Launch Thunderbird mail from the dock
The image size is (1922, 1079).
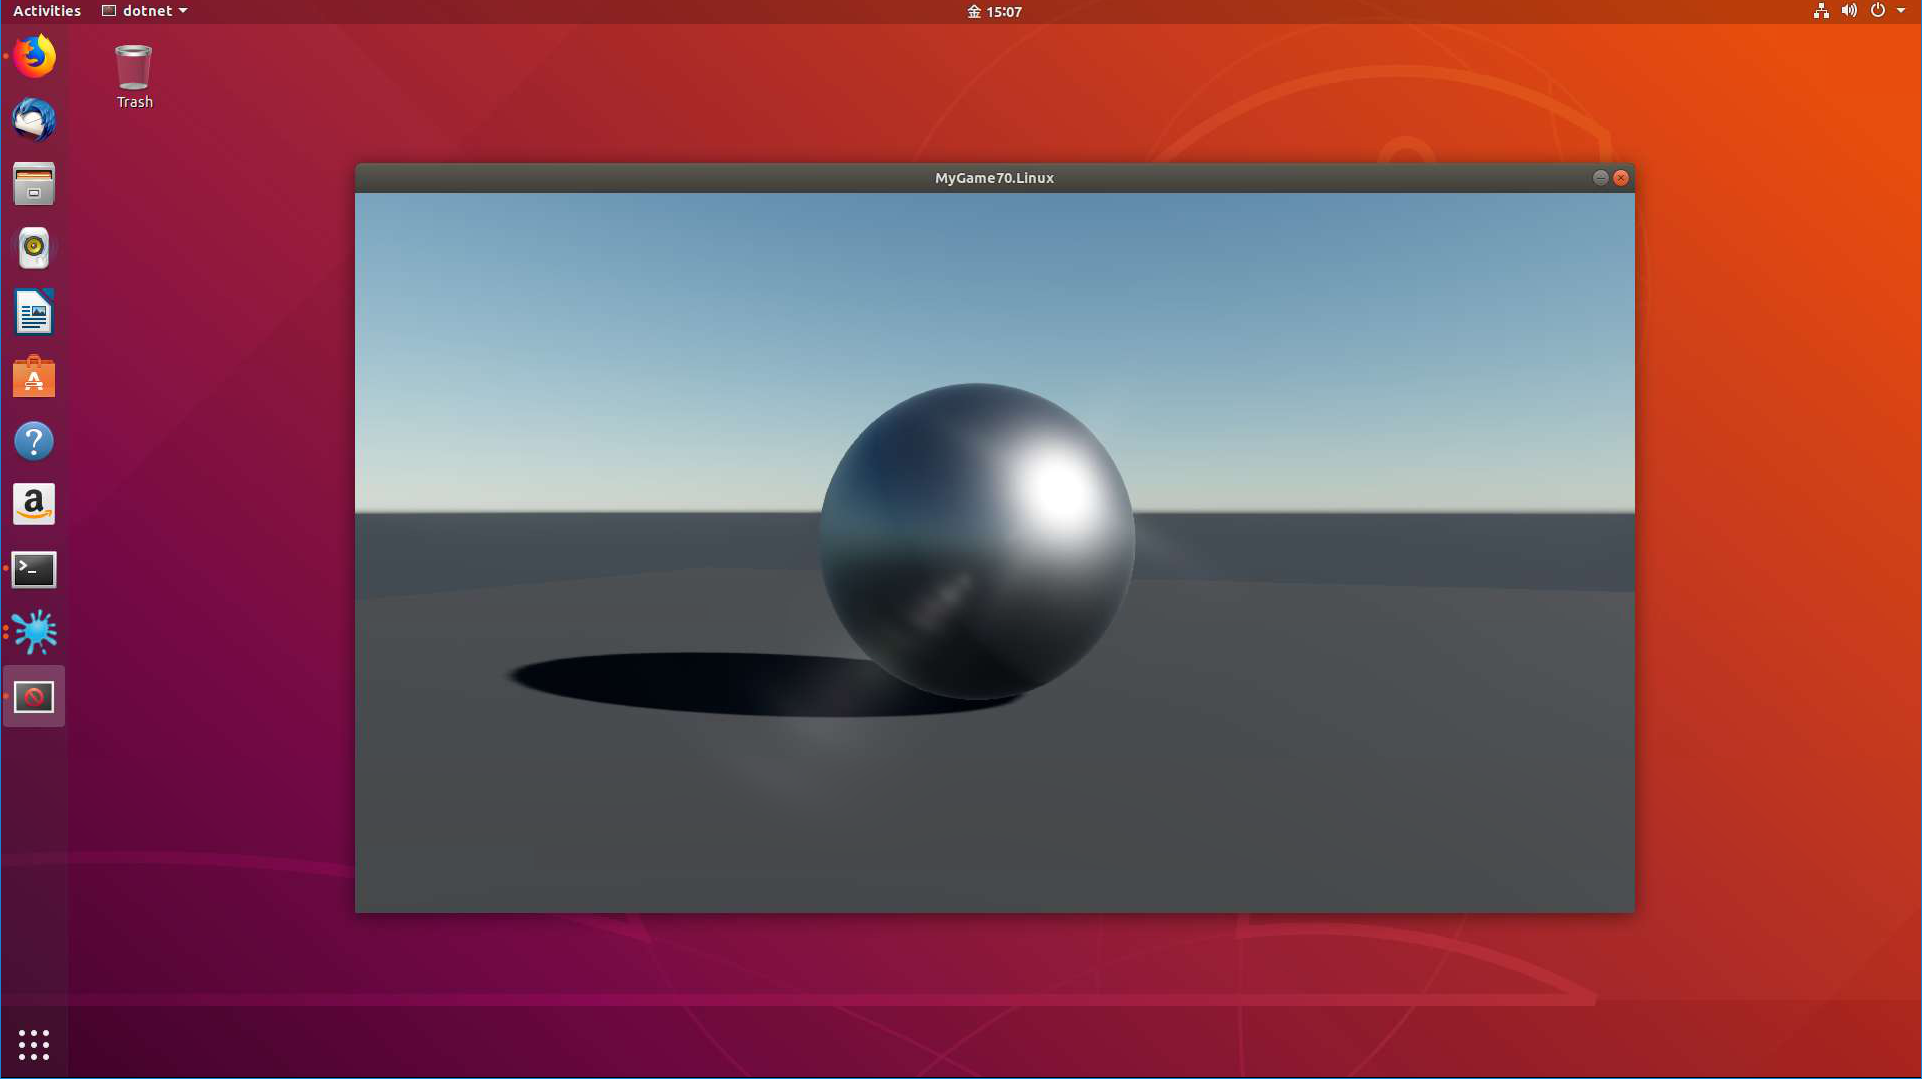coord(34,120)
